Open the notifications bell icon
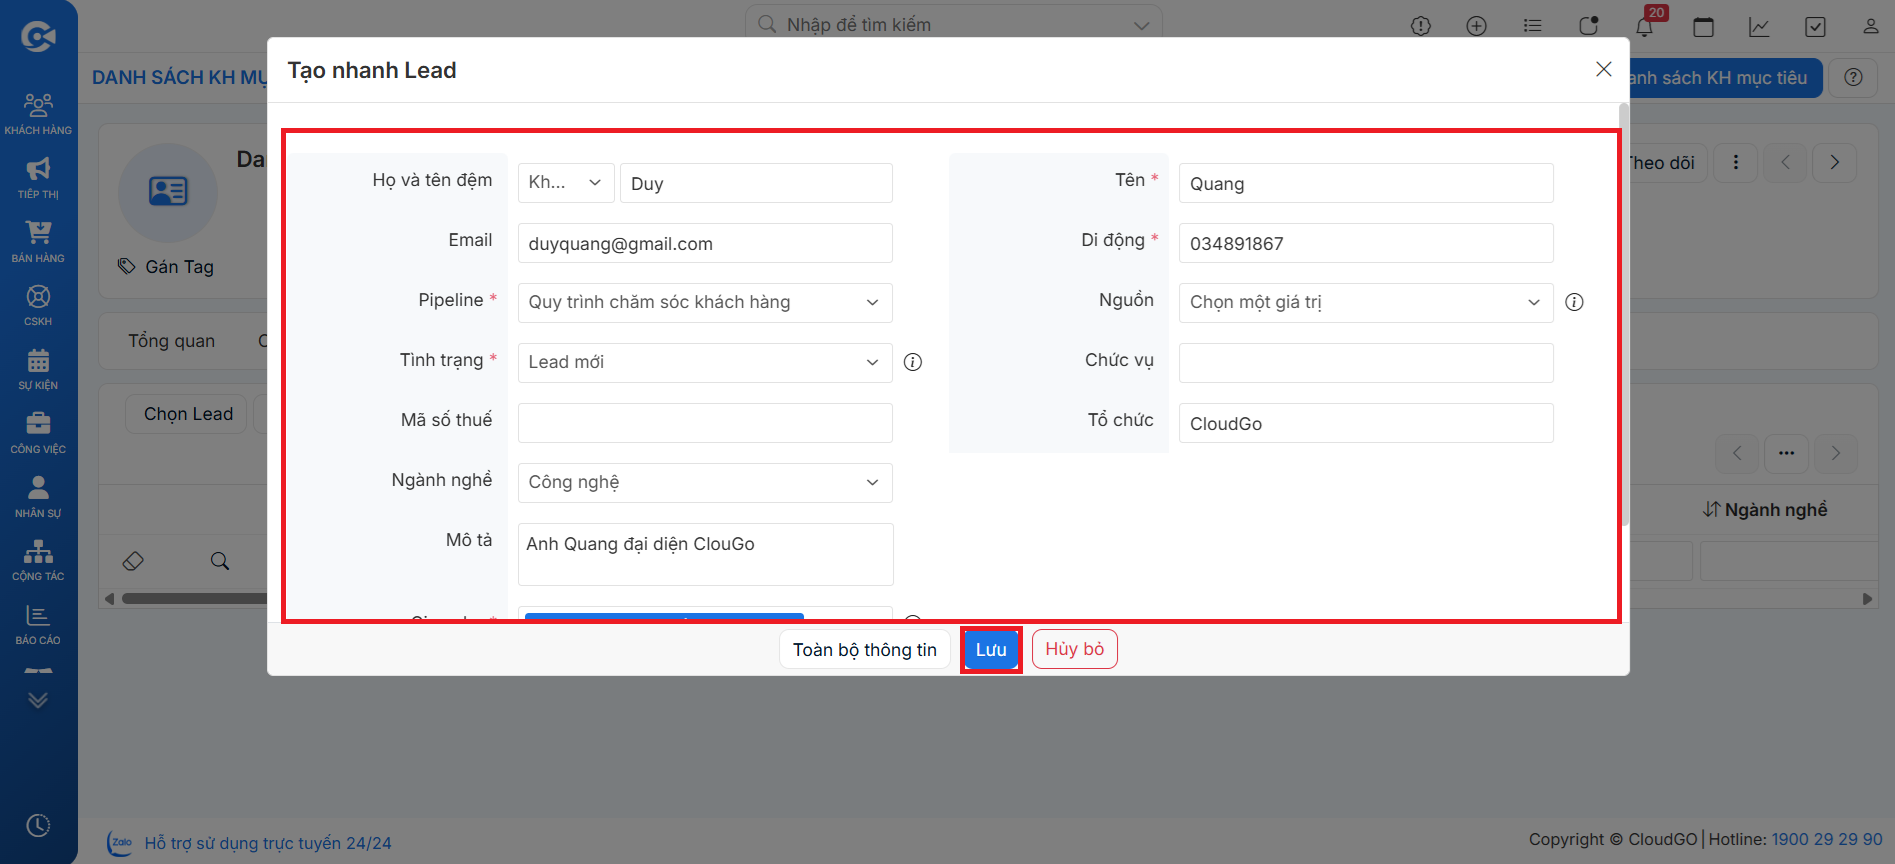 [1645, 26]
